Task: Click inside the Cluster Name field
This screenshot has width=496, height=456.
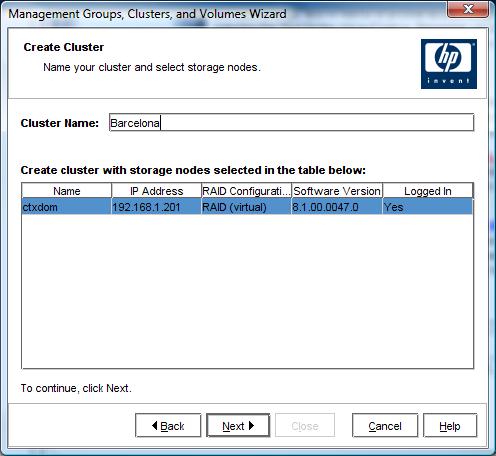Action: coord(291,123)
